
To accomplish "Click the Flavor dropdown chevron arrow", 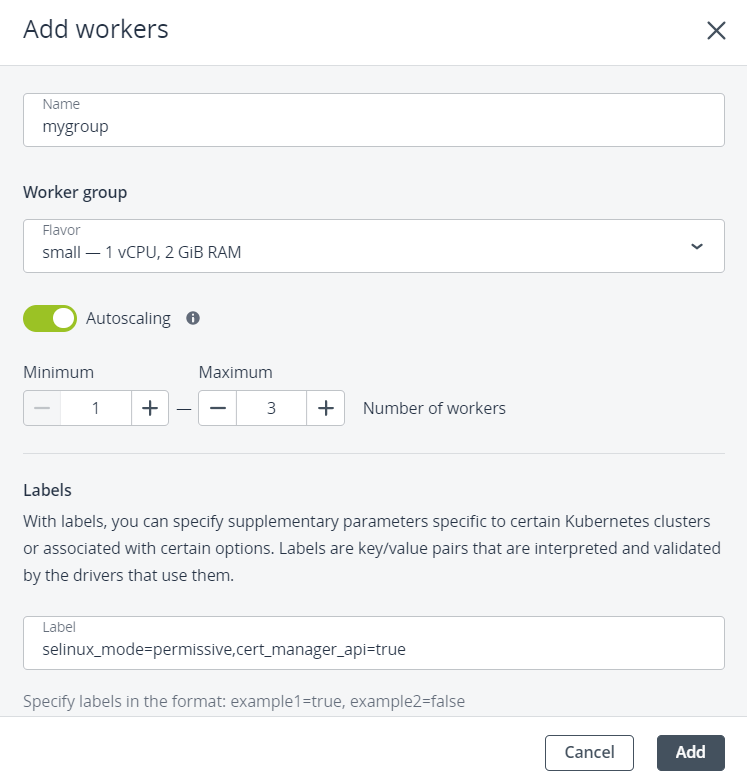I will pos(697,246).
